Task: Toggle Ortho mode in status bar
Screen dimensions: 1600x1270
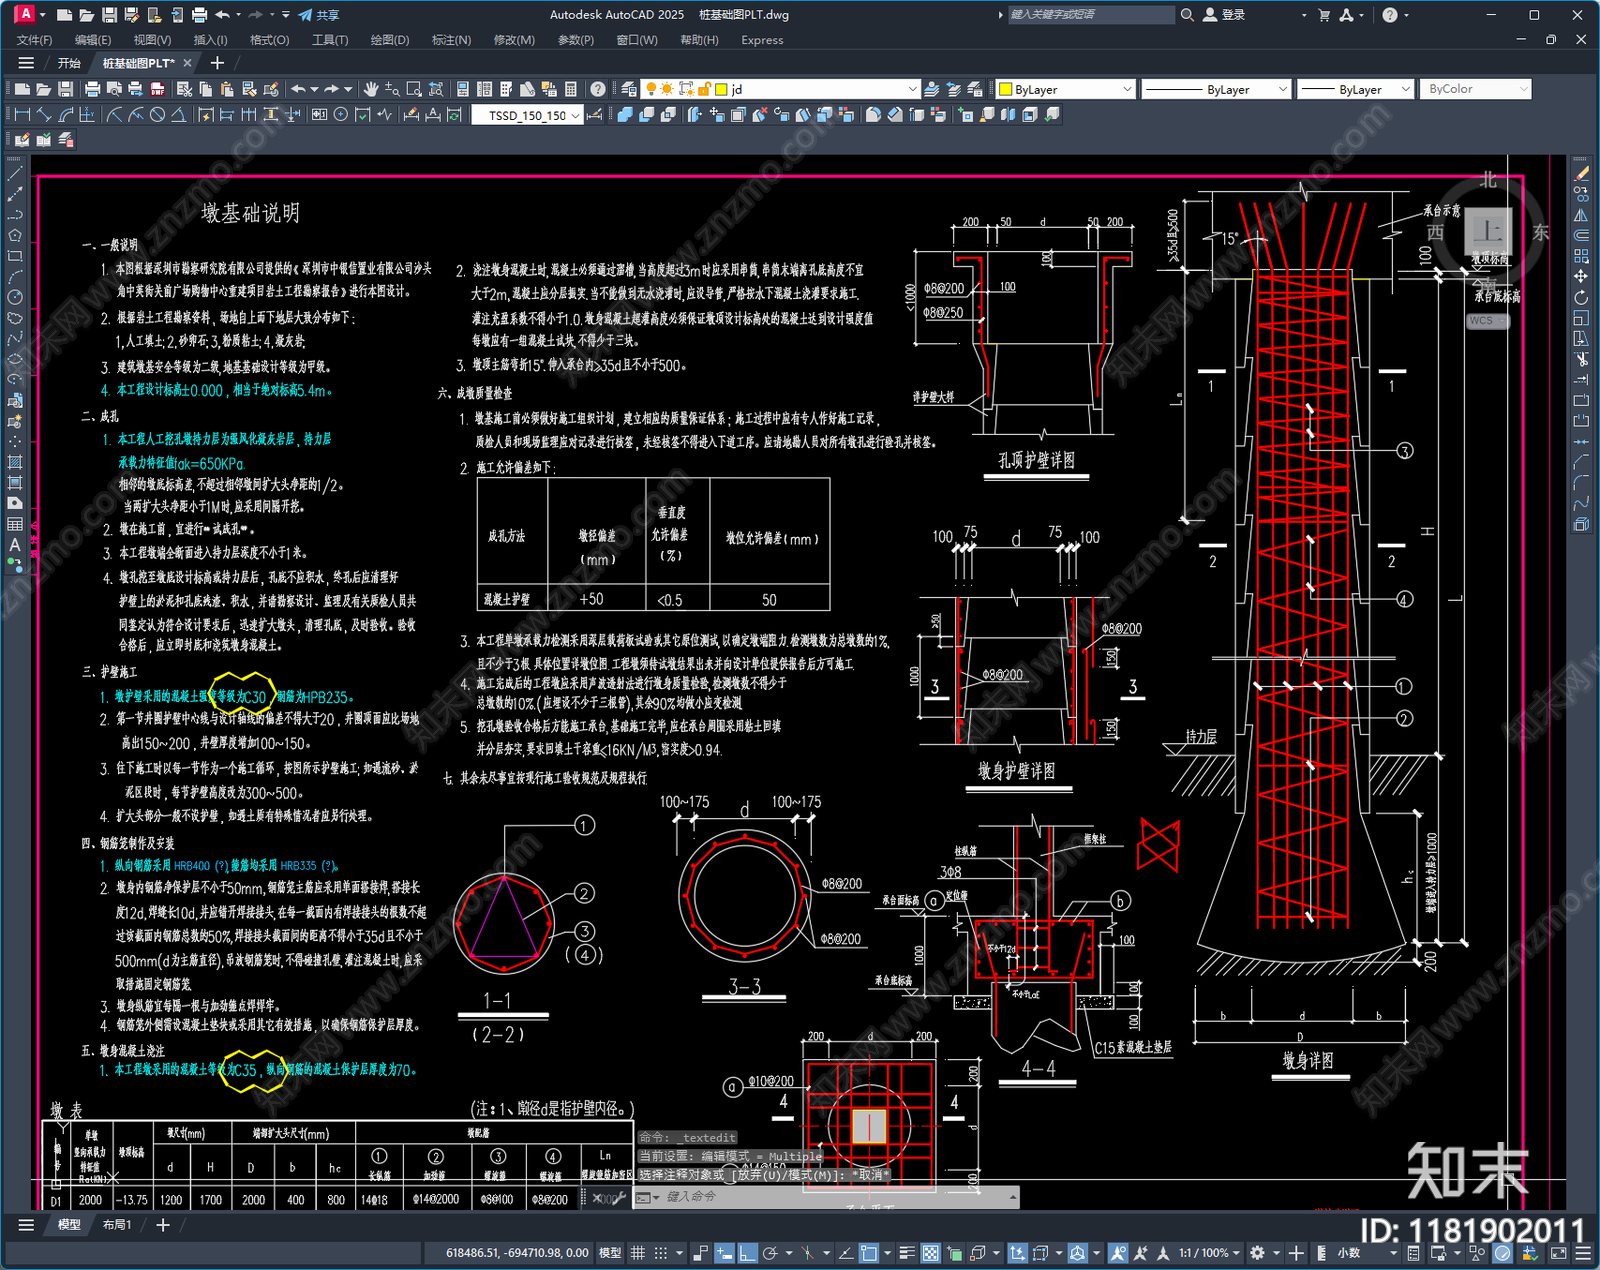Action: 746,1253
